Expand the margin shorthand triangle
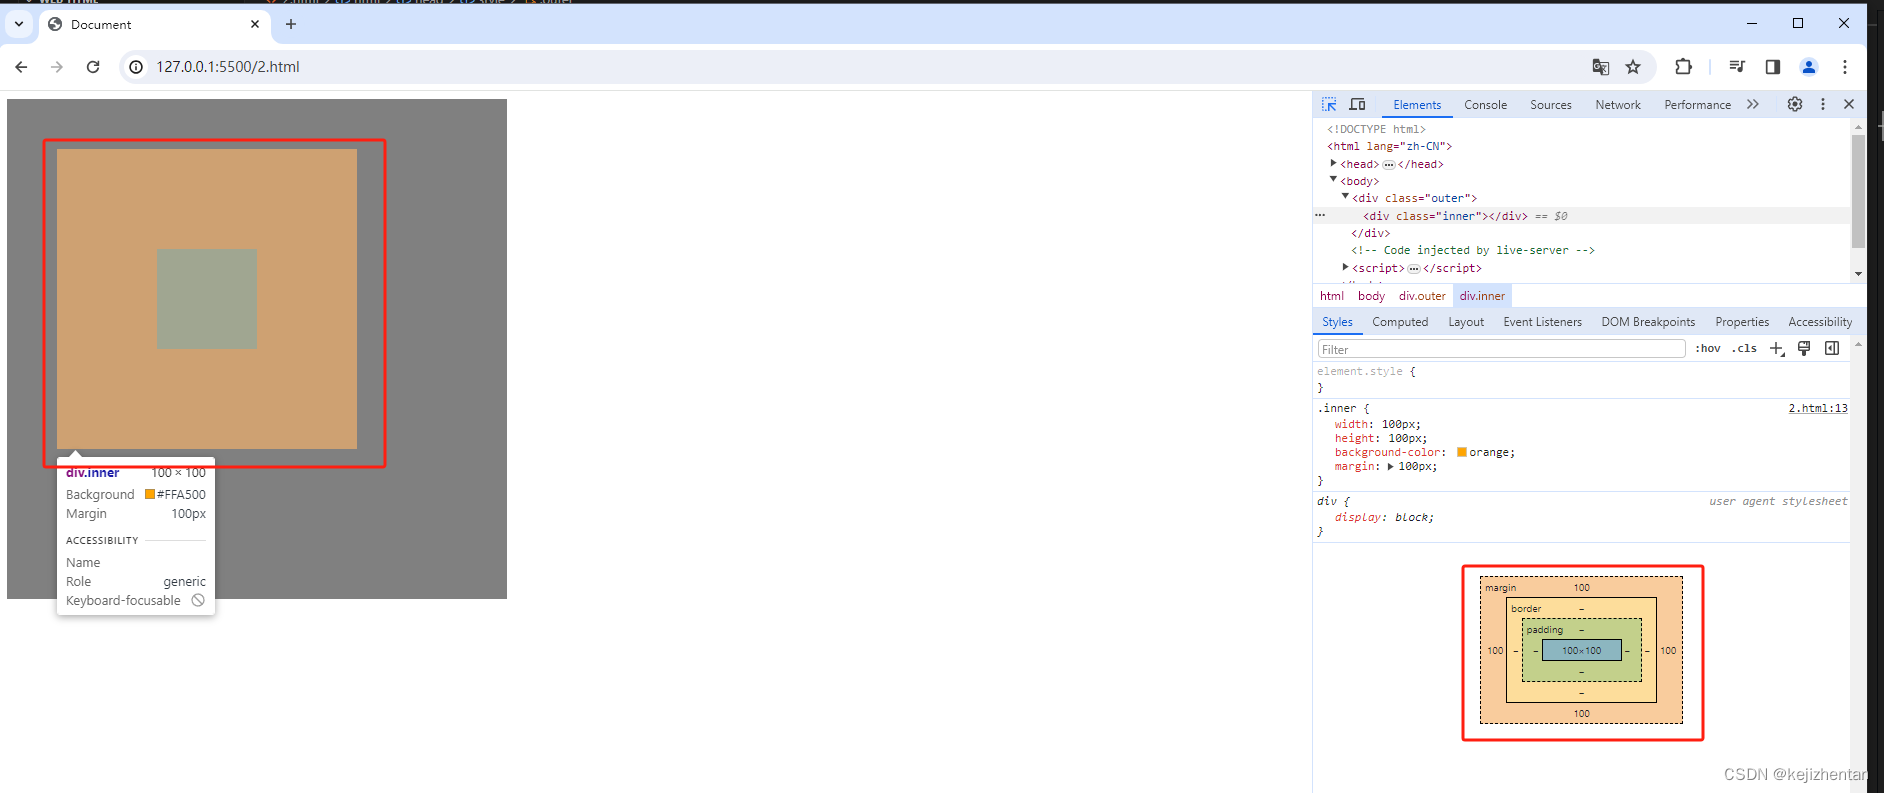 (1390, 466)
